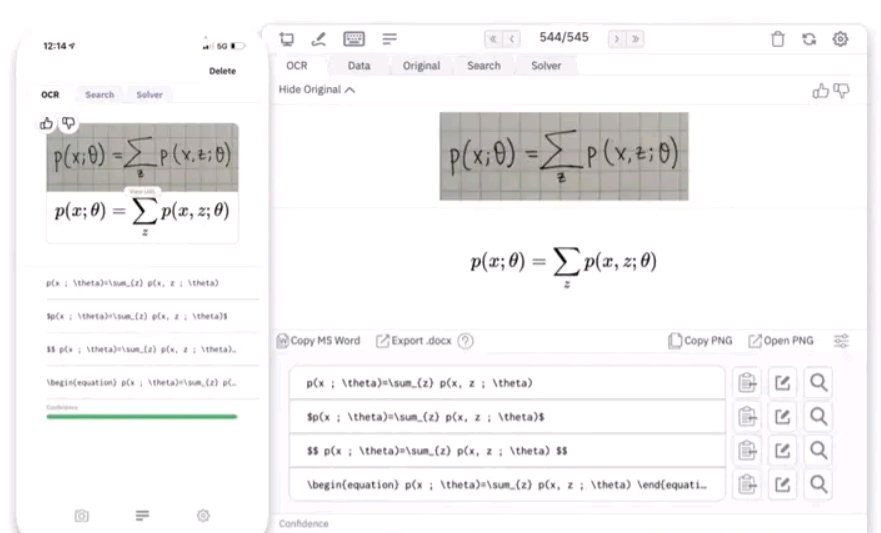The width and height of the screenshot is (881, 533).
Task: Go to next snip arrow
Action: point(617,39)
